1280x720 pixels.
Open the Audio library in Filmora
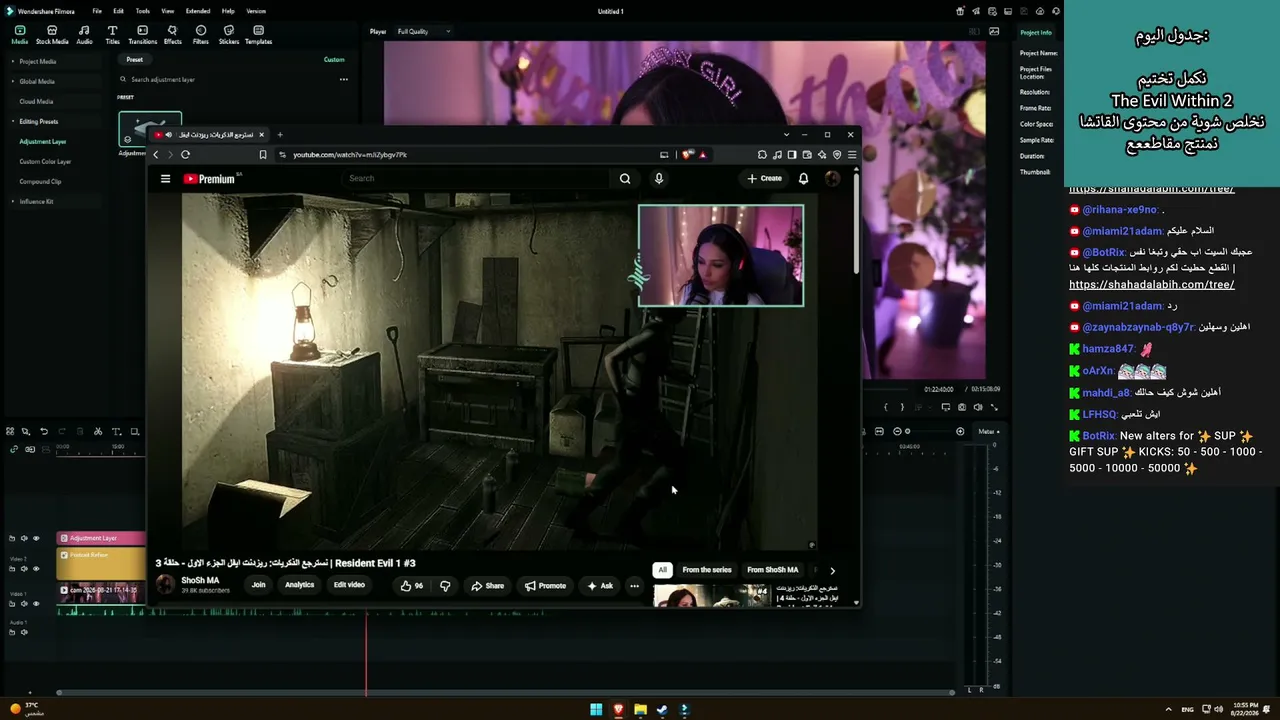tap(84, 35)
